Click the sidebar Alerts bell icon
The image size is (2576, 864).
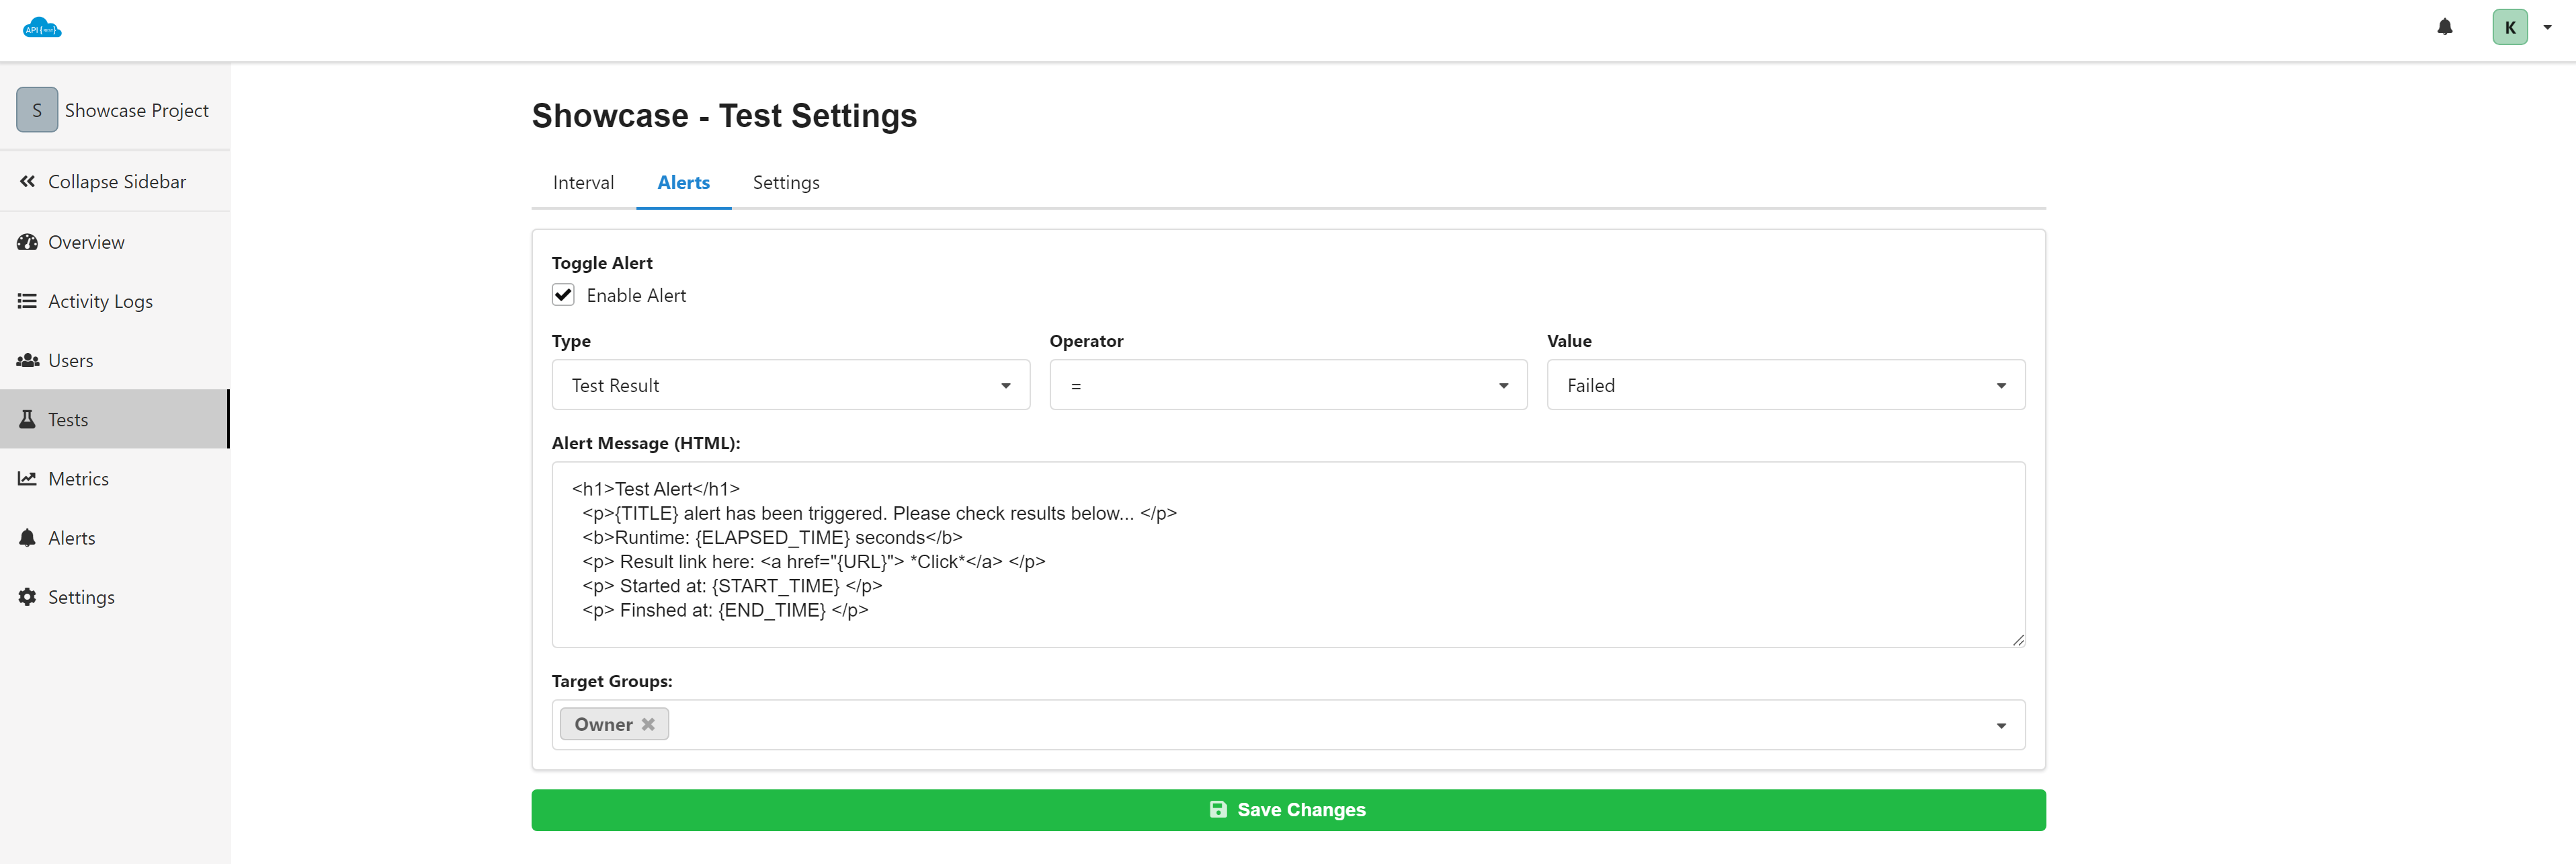coord(27,537)
